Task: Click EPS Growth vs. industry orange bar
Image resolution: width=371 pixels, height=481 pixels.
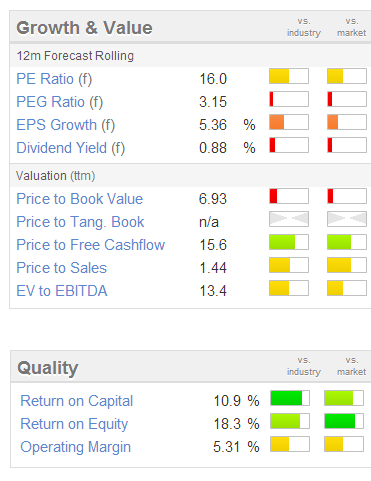Action: [x=289, y=122]
